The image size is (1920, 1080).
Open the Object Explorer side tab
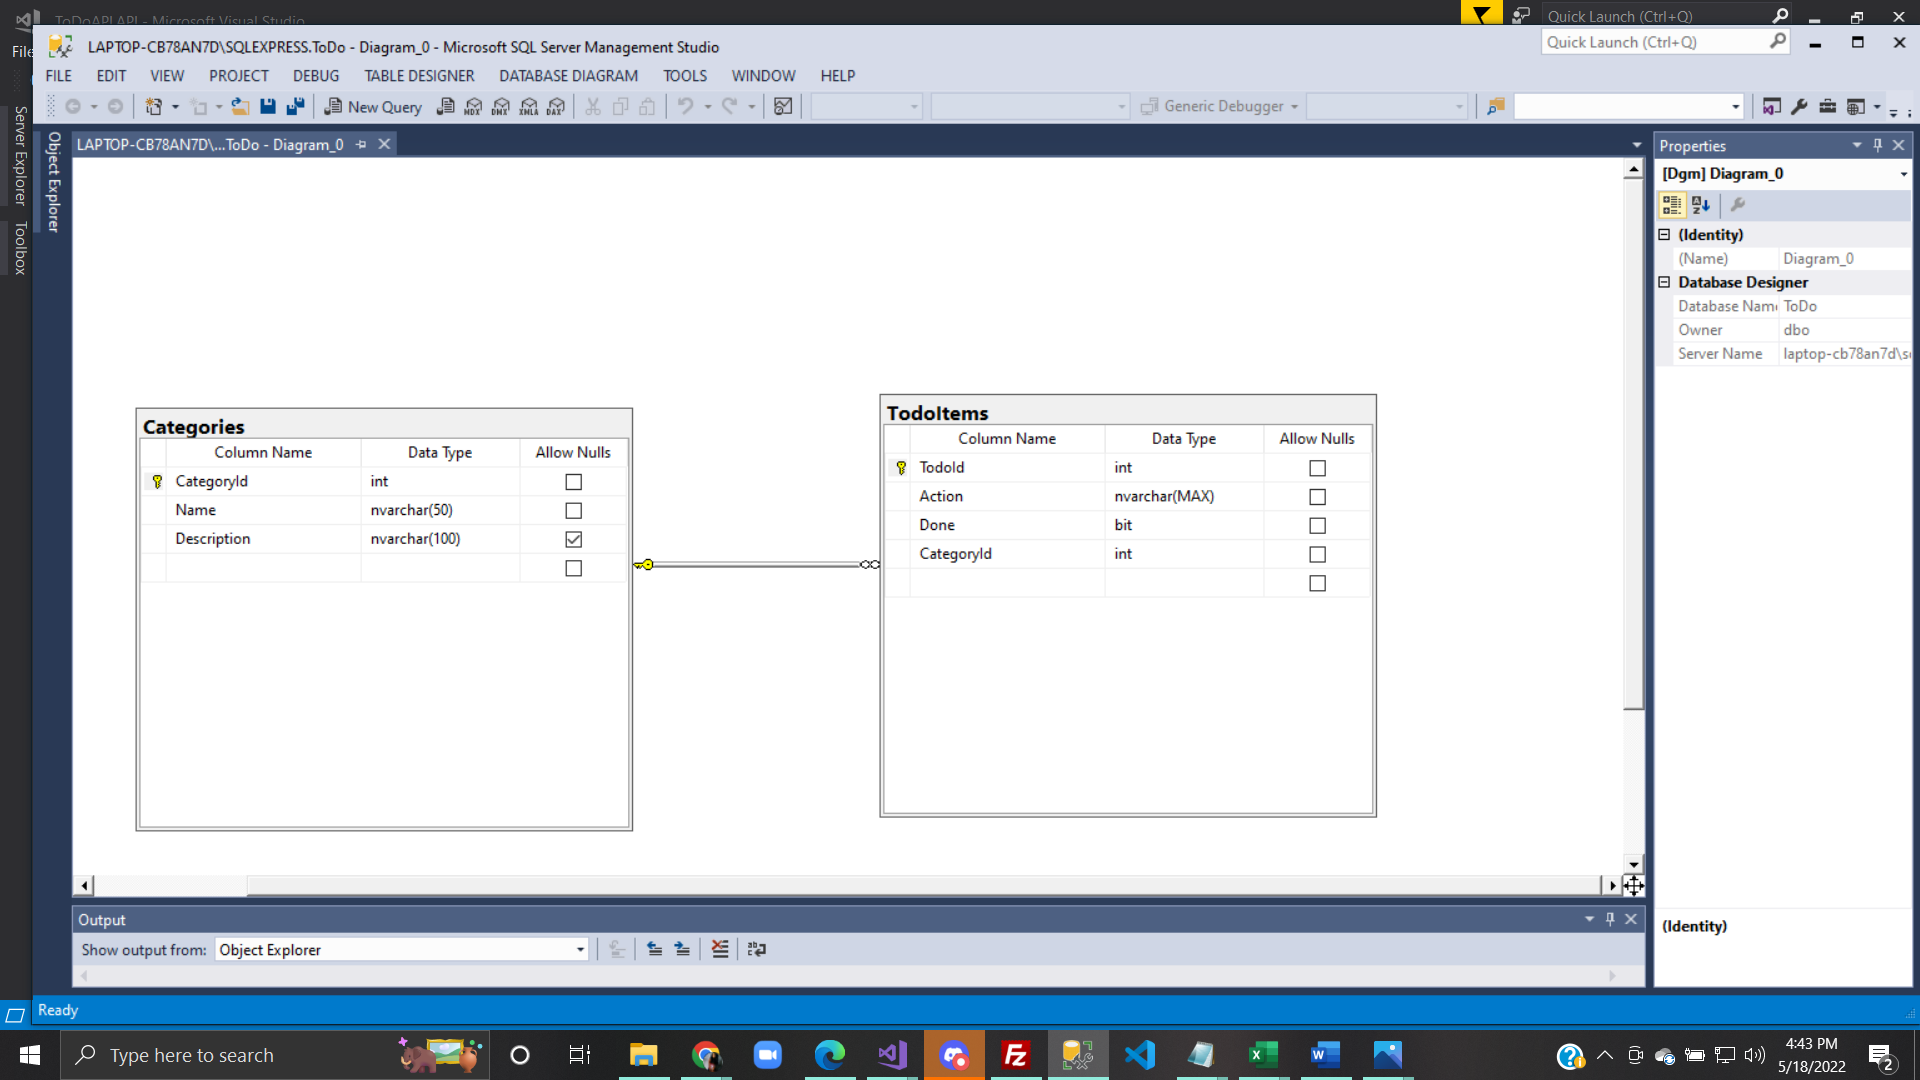pos(54,182)
